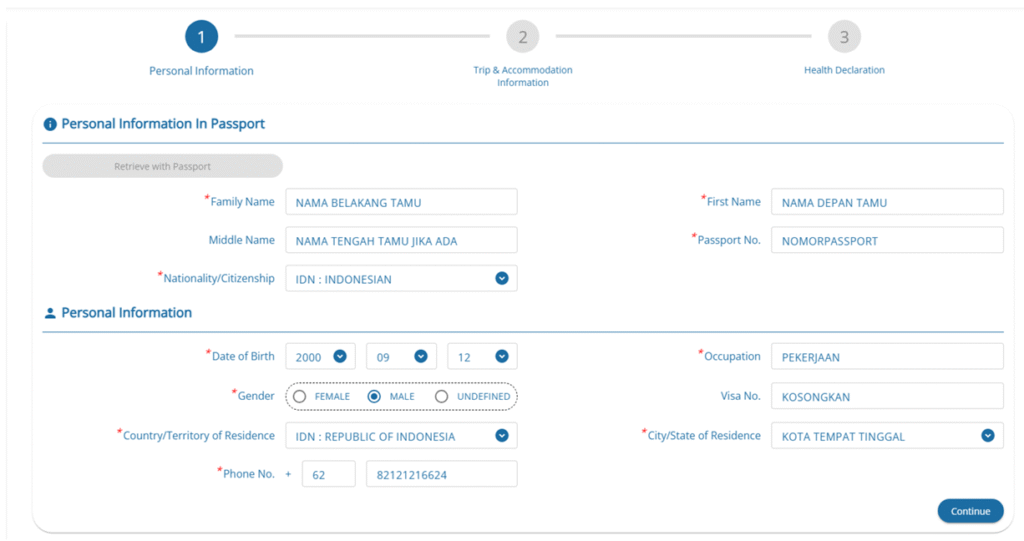This screenshot has height=541, width=1024.
Task: Select the FEMALE gender radio button
Action: (x=299, y=397)
